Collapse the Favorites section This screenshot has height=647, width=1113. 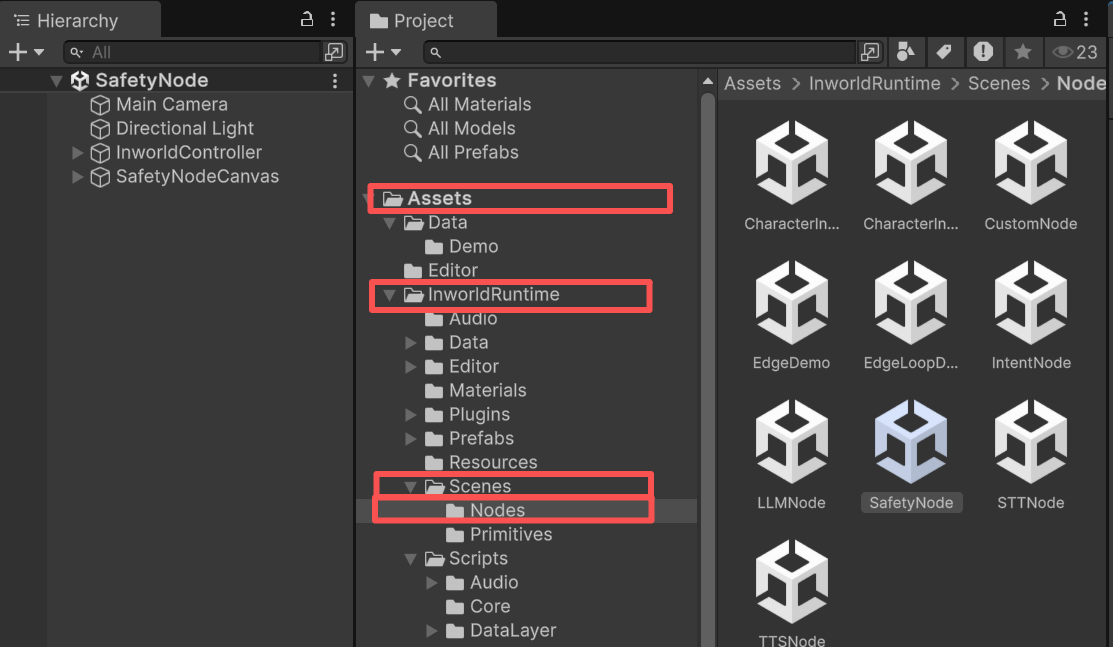point(368,81)
